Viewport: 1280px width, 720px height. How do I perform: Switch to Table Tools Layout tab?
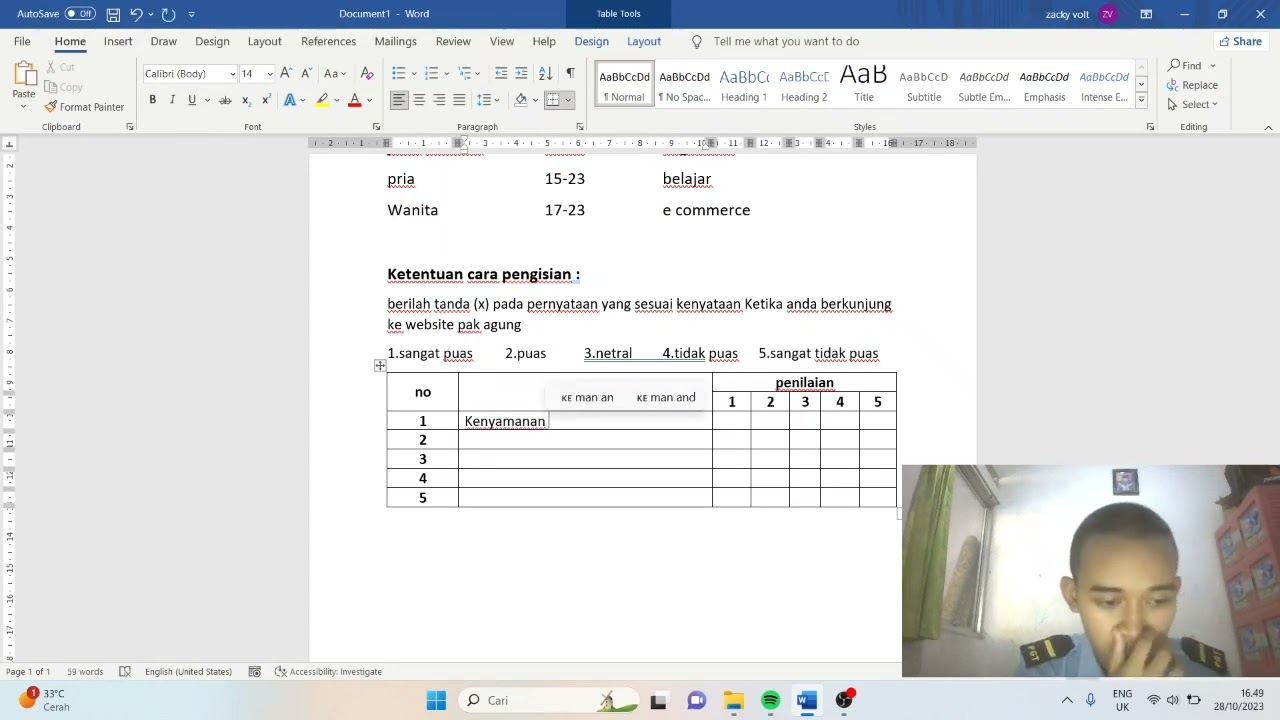644,41
